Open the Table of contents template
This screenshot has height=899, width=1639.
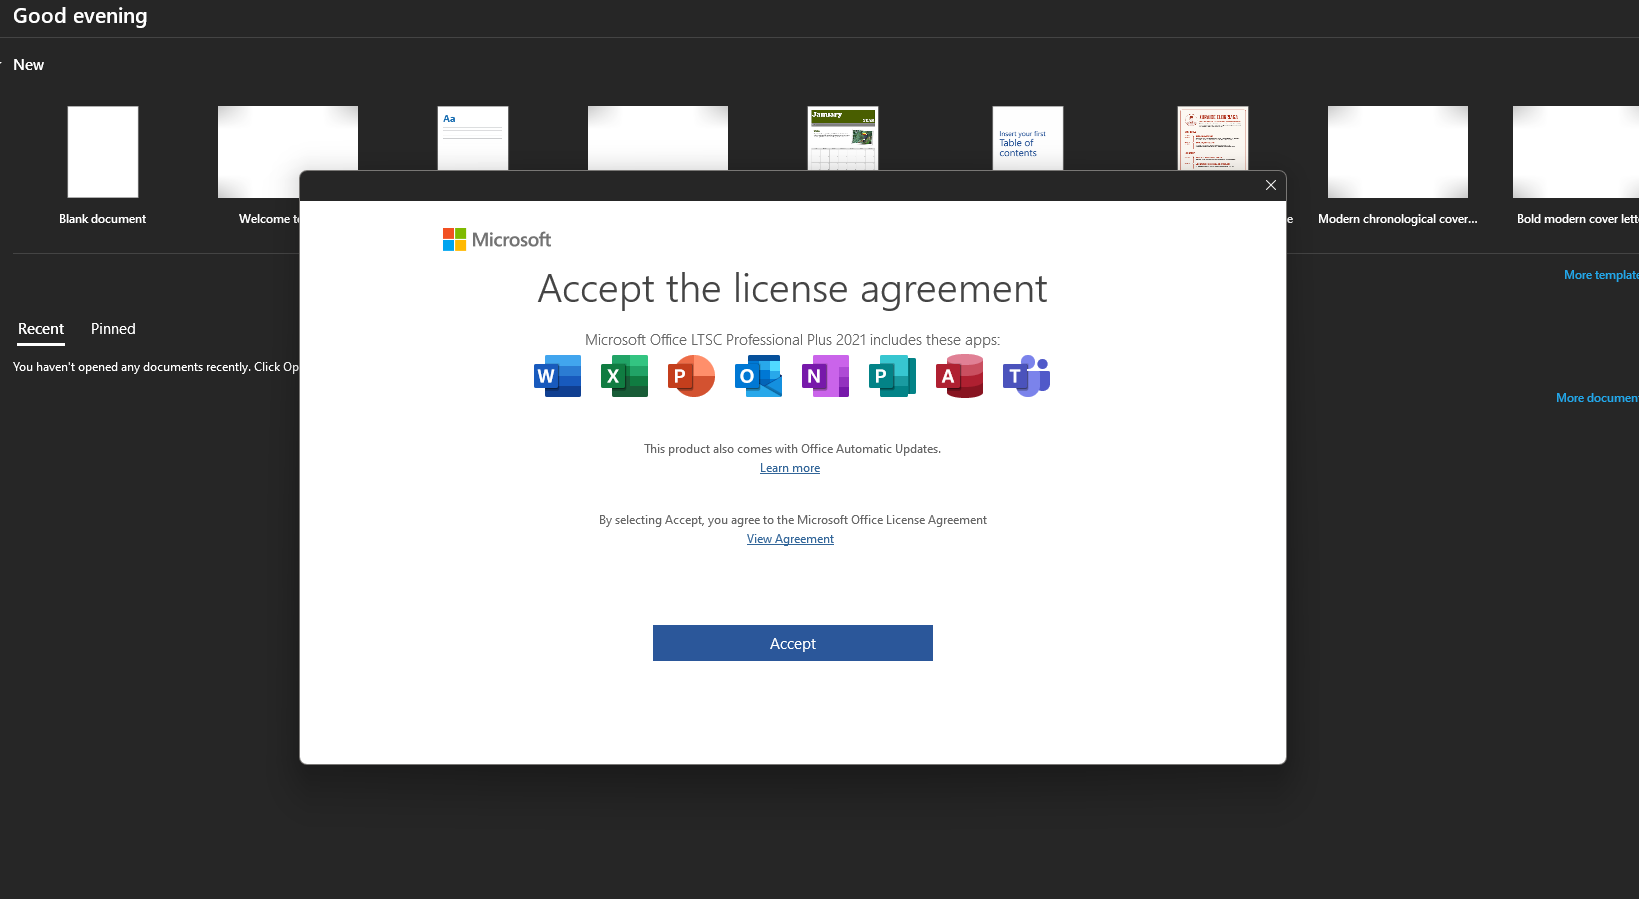click(x=1027, y=138)
